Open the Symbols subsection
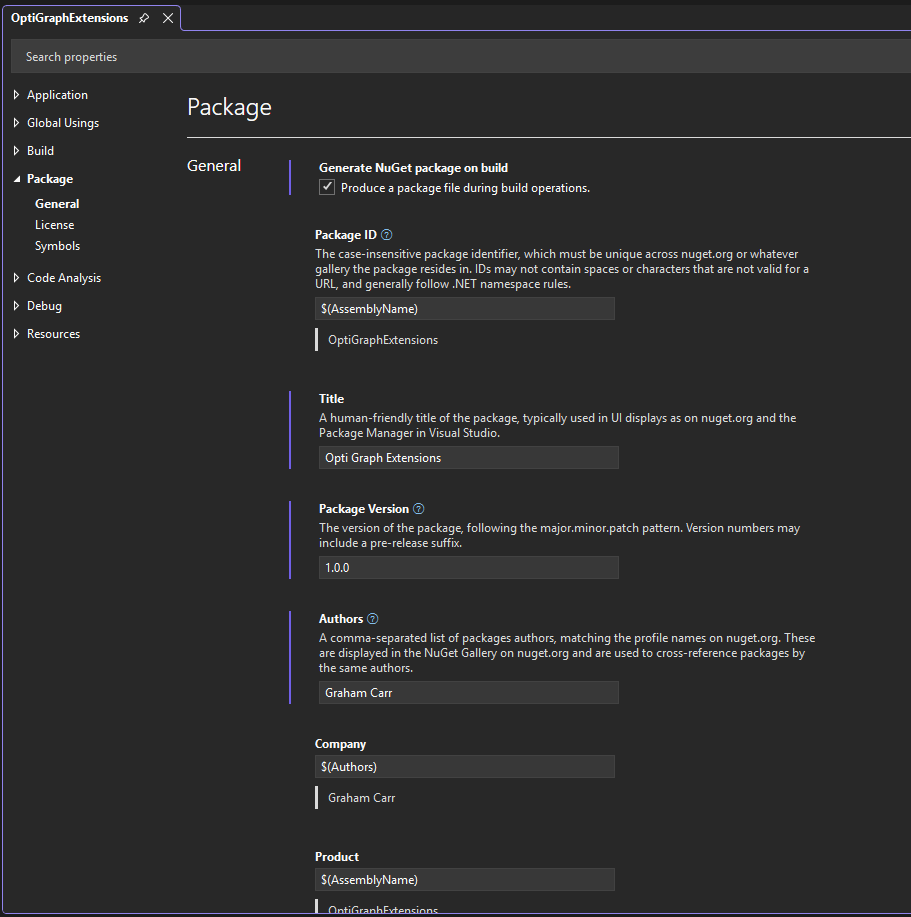 pos(57,246)
